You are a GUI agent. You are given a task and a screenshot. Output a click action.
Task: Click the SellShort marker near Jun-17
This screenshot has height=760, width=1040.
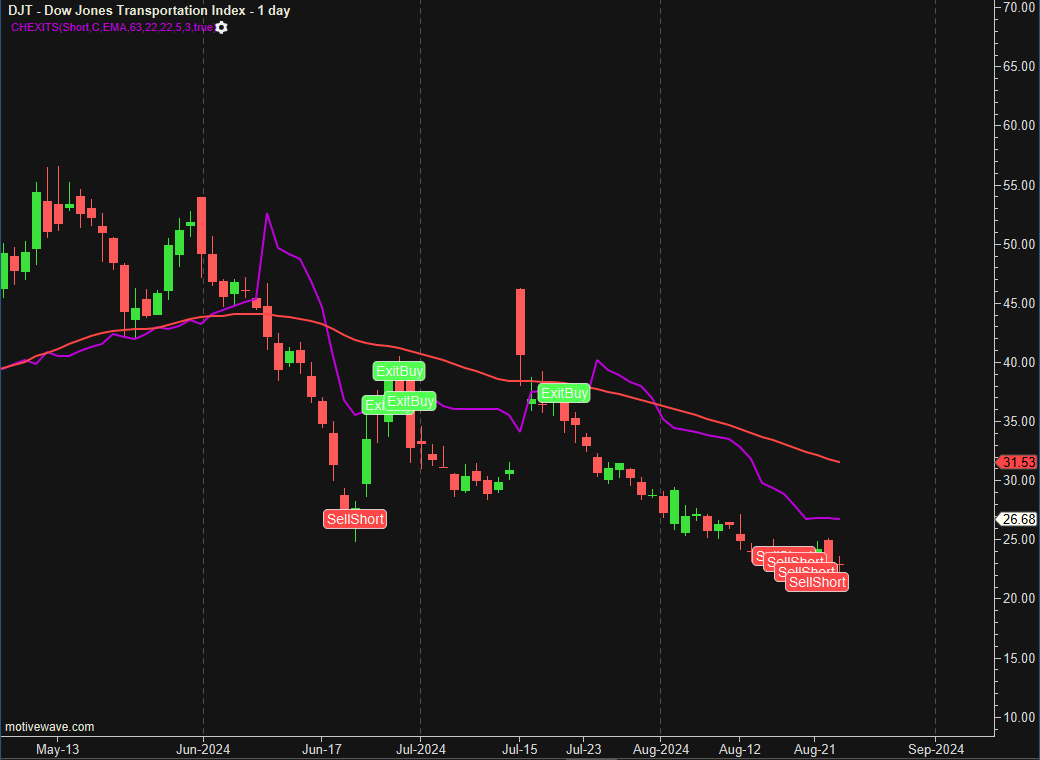pos(354,519)
